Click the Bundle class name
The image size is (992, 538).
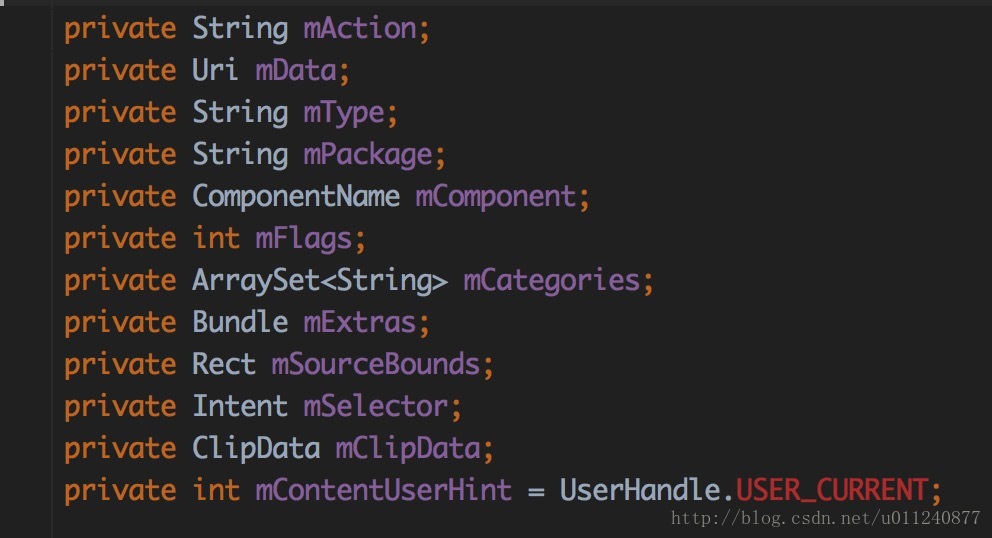(x=240, y=322)
